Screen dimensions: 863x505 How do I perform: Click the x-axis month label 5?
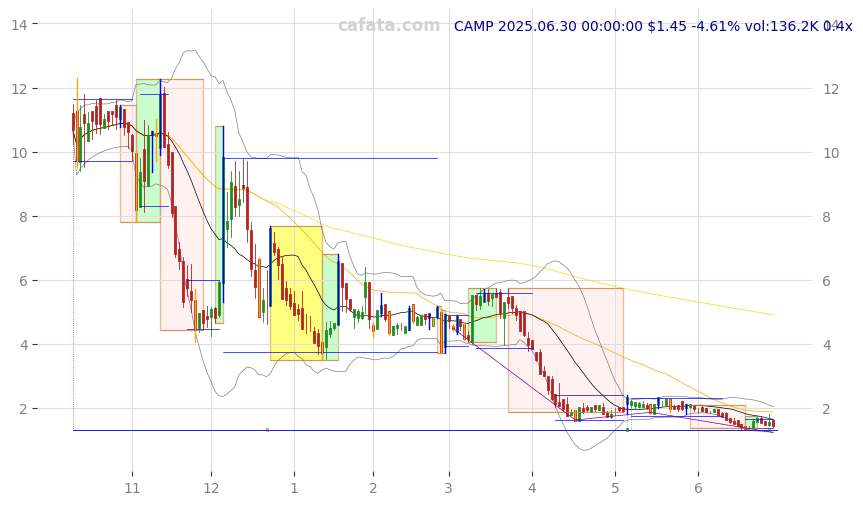pos(615,488)
